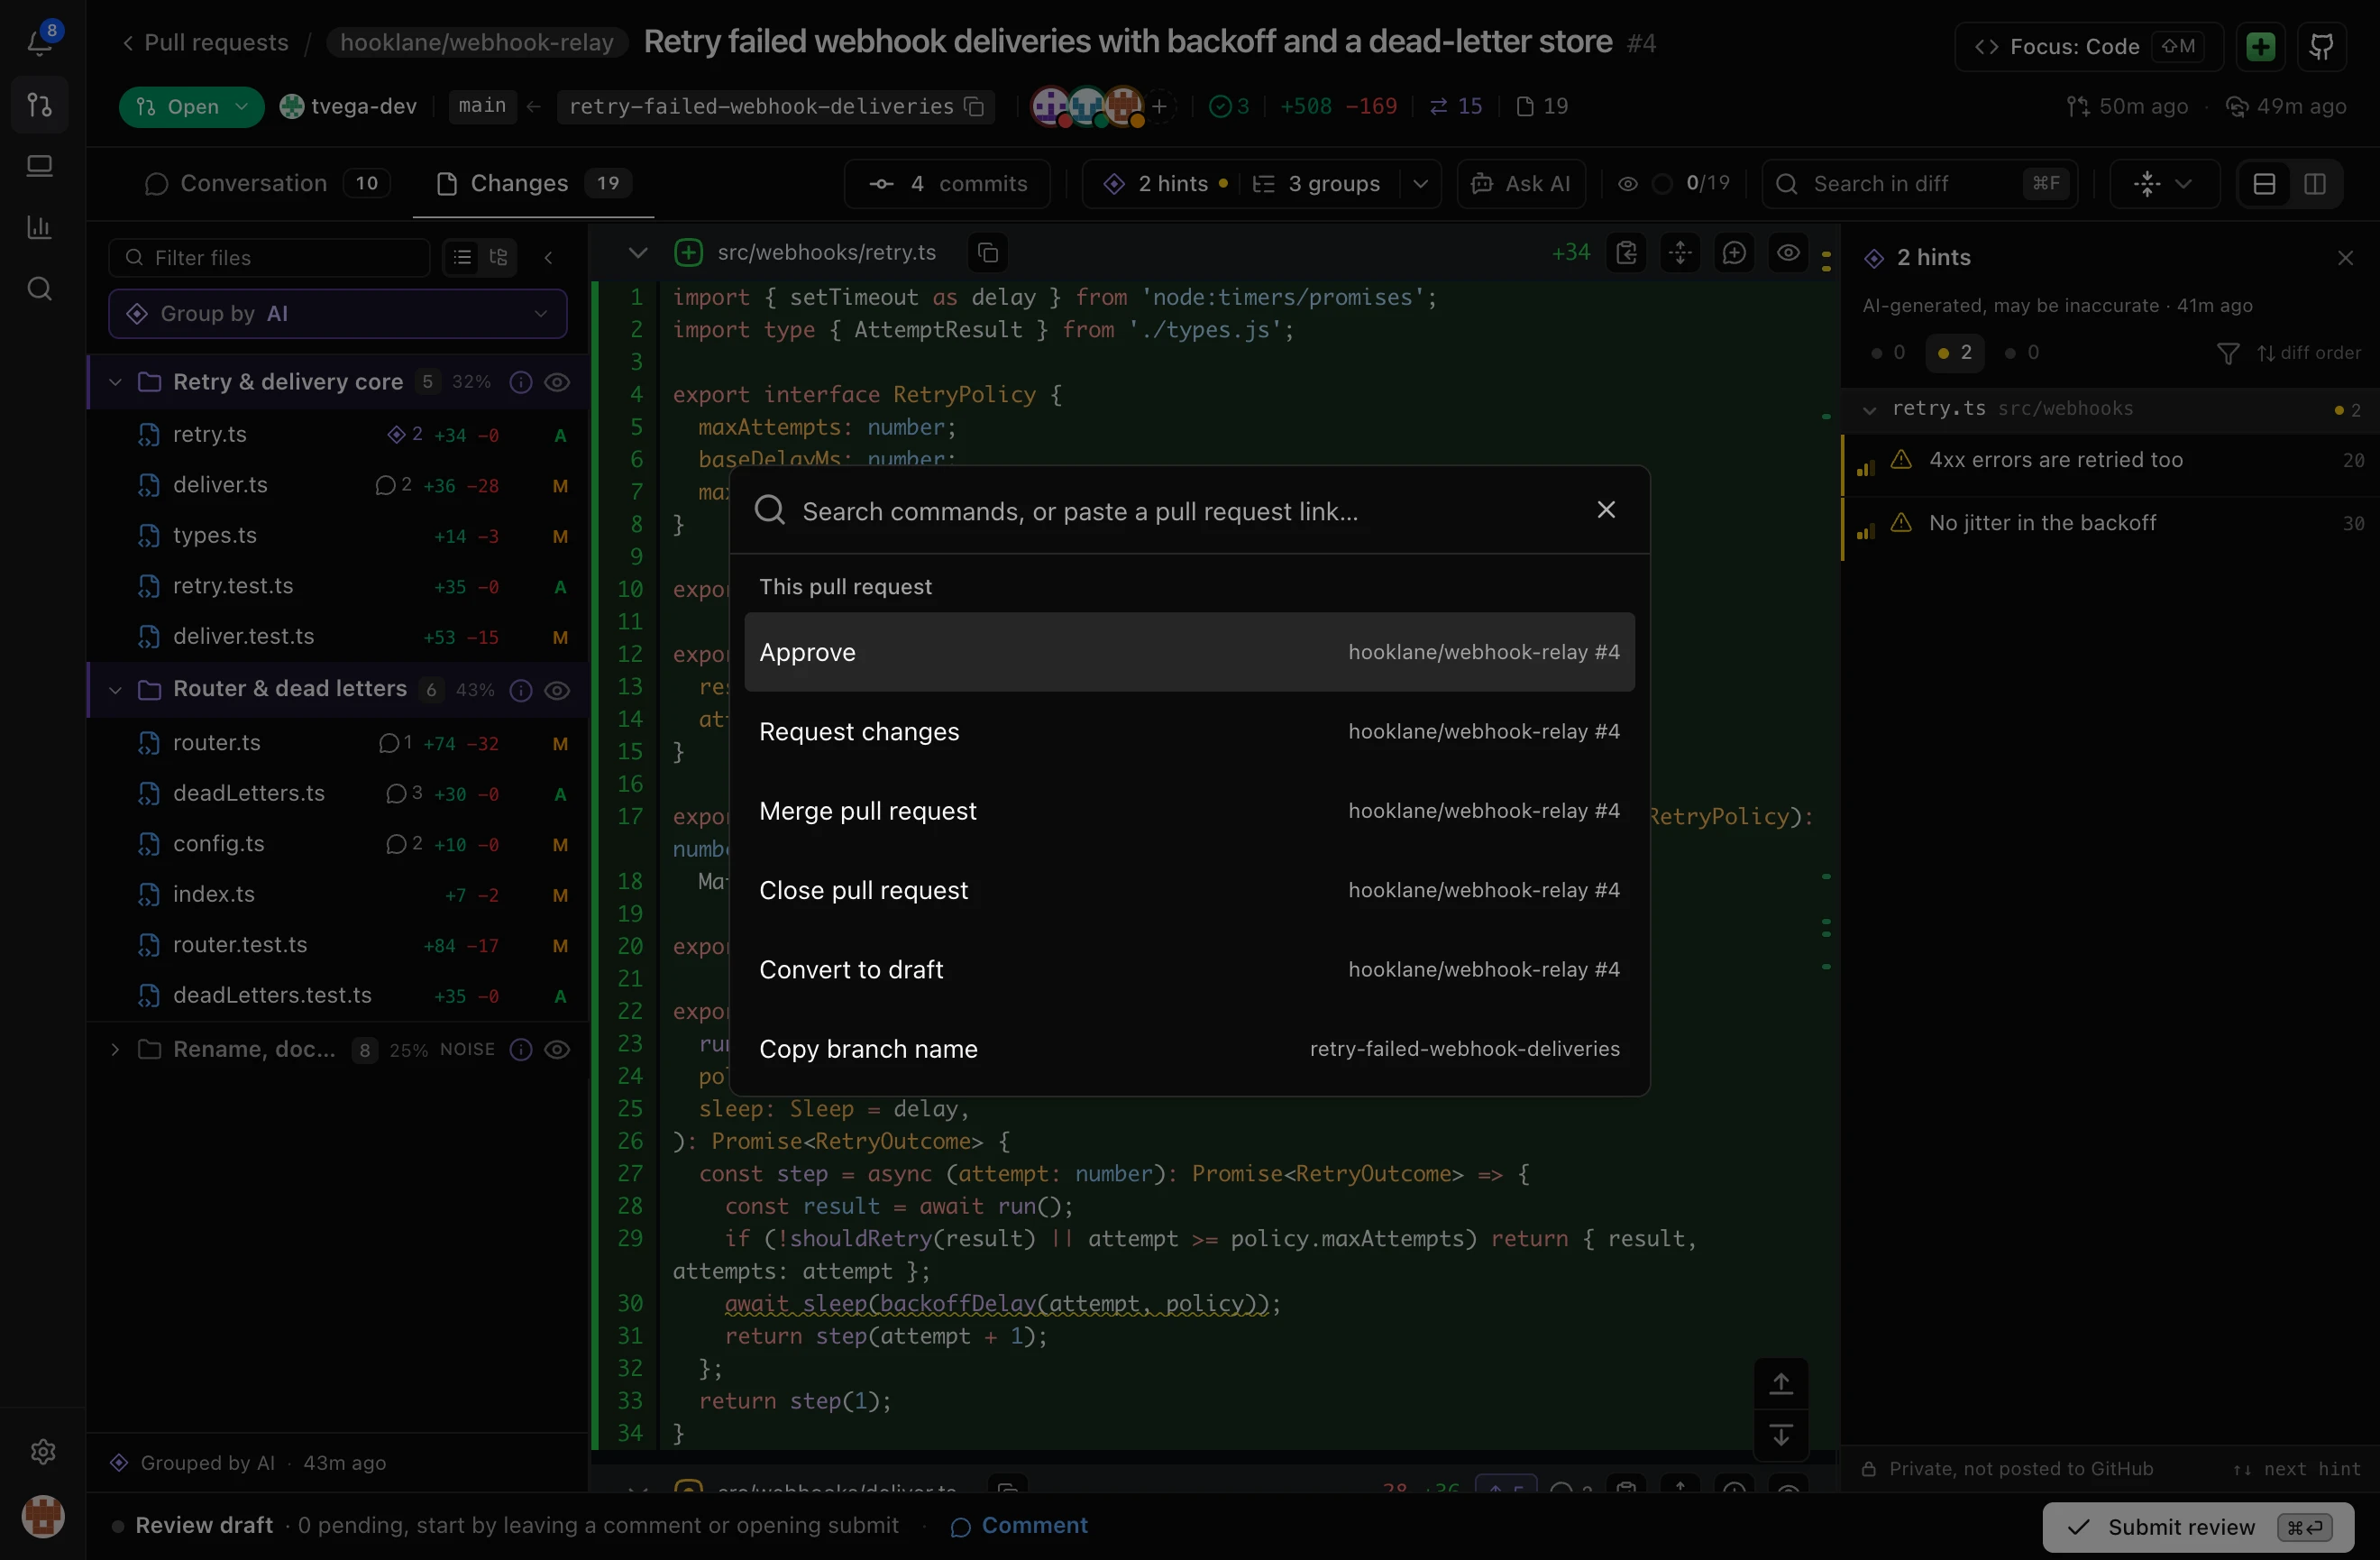This screenshot has width=2380, height=1560.
Task: Open notifications bell in sidebar
Action: (40, 43)
